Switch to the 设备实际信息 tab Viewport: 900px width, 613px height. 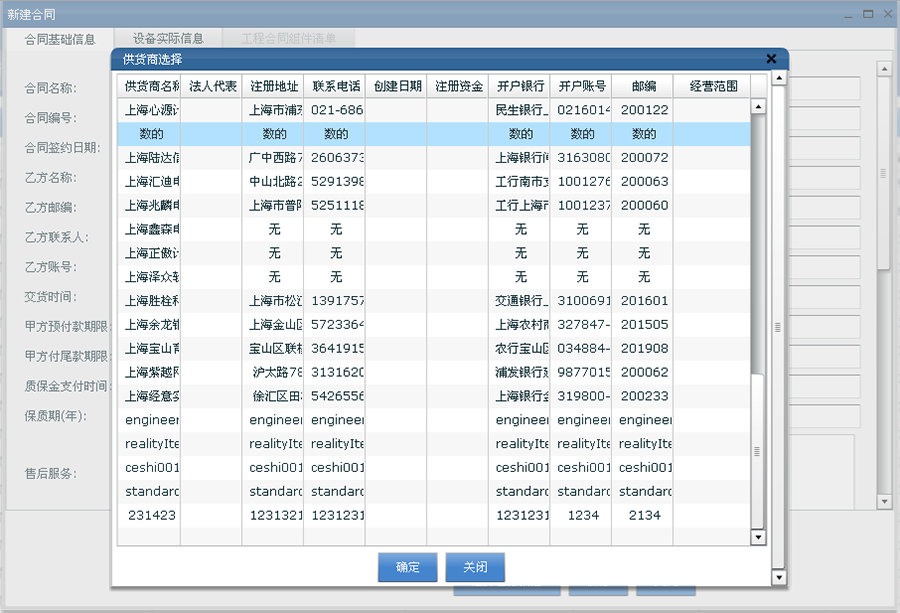tap(170, 36)
